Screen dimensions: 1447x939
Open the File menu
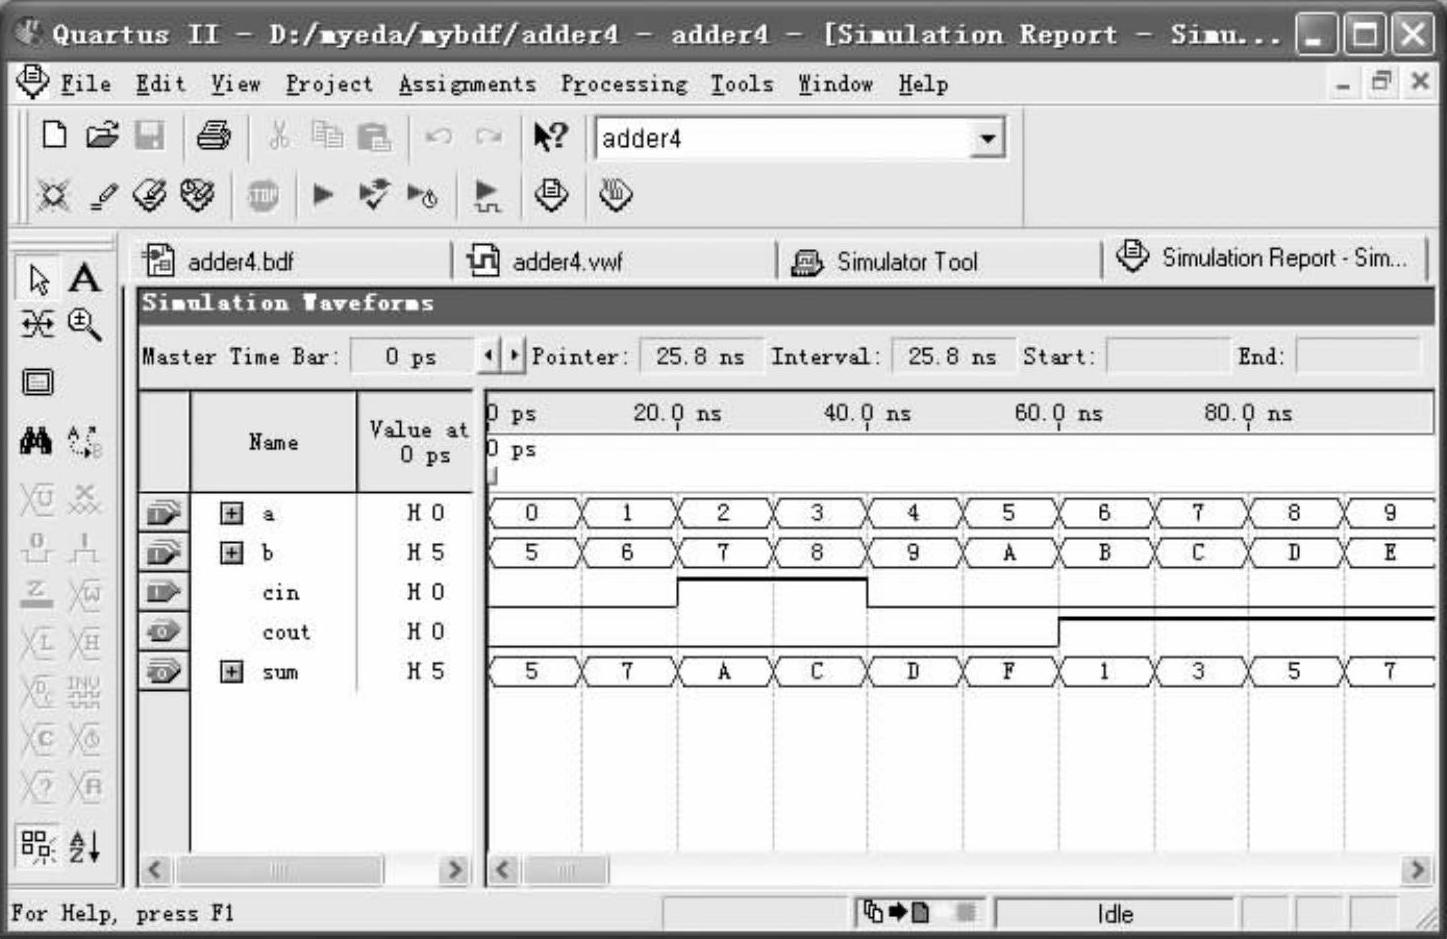coord(85,84)
